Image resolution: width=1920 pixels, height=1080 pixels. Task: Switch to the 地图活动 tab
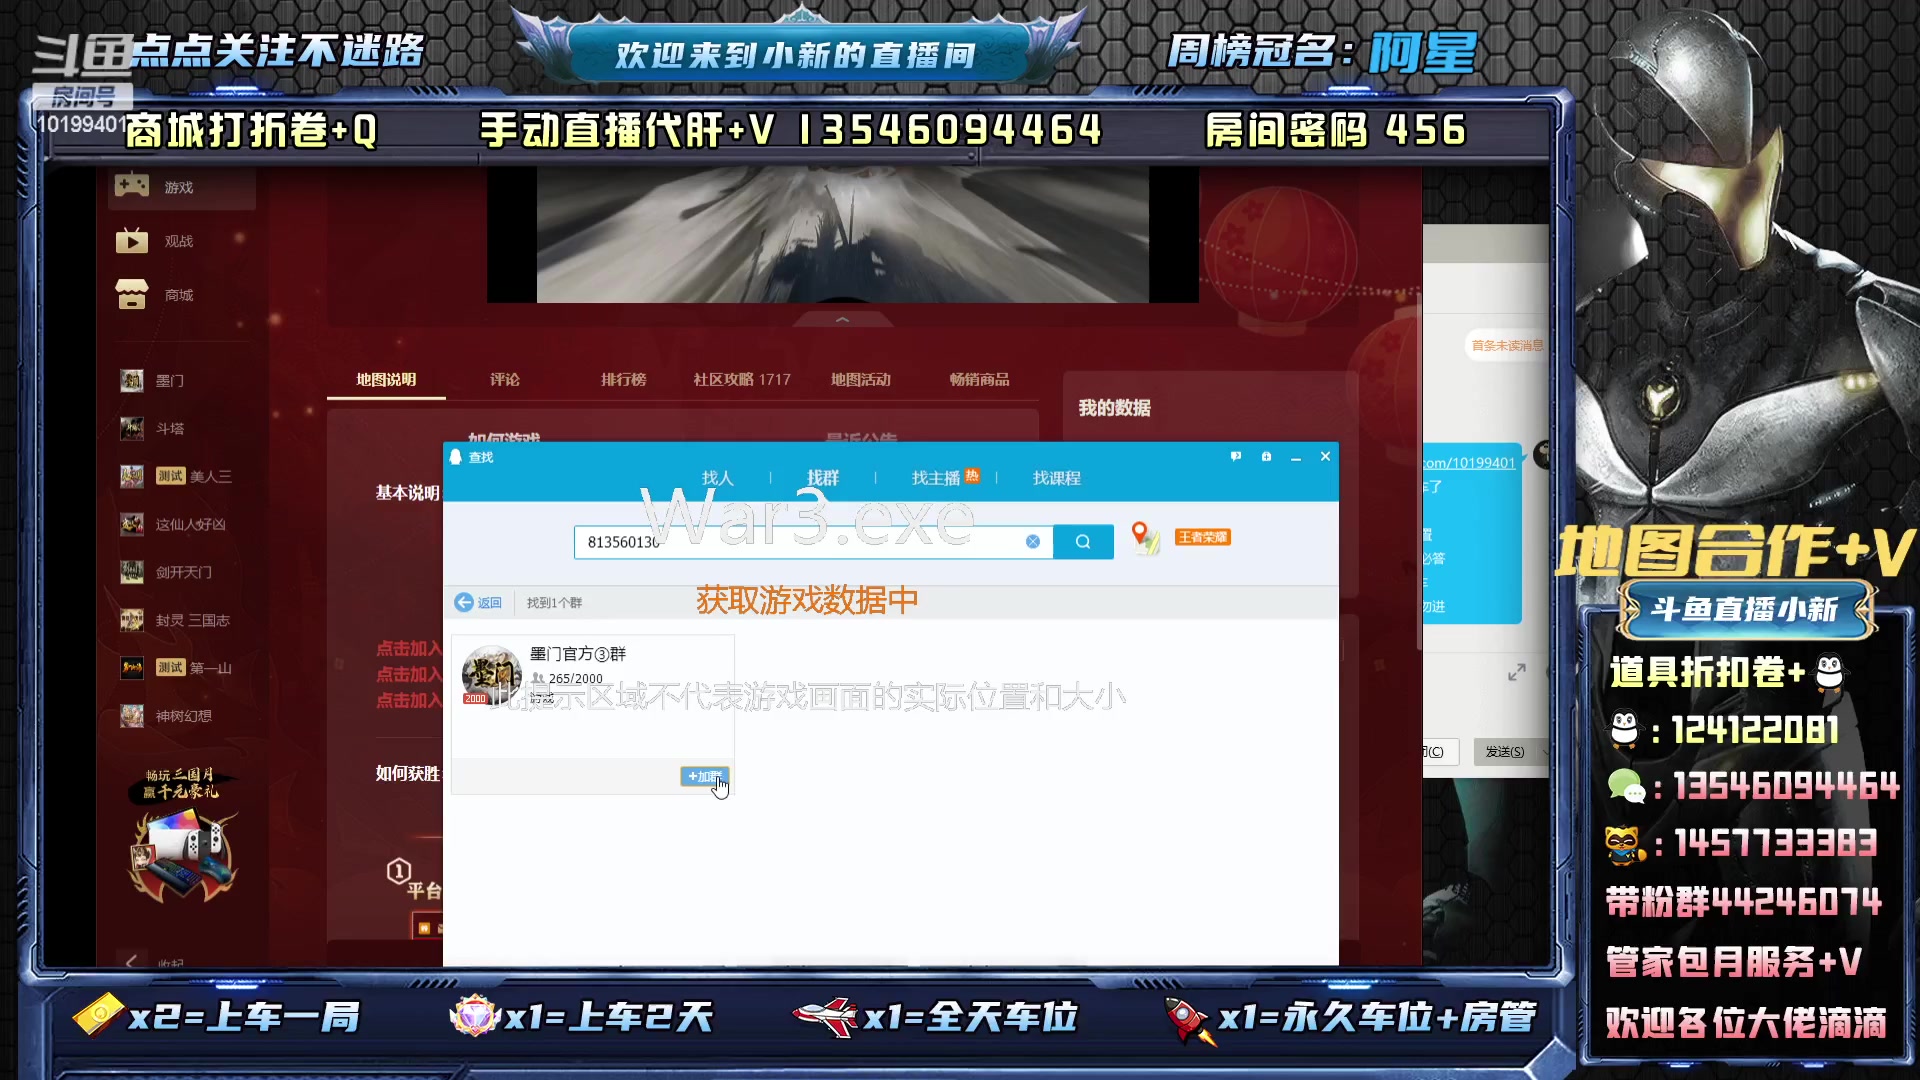pos(861,380)
